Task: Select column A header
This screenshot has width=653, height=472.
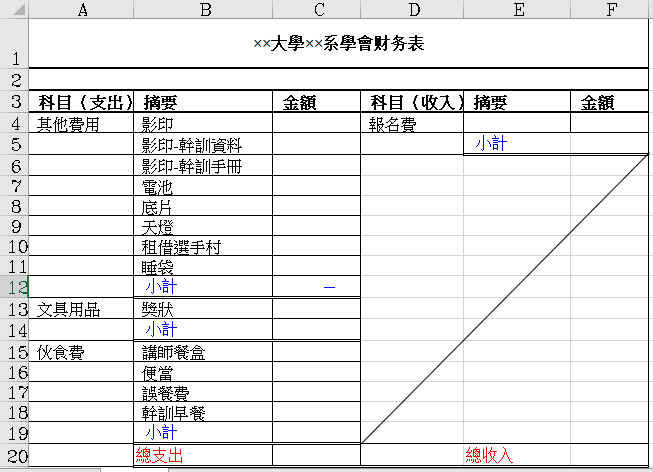Action: (x=82, y=10)
